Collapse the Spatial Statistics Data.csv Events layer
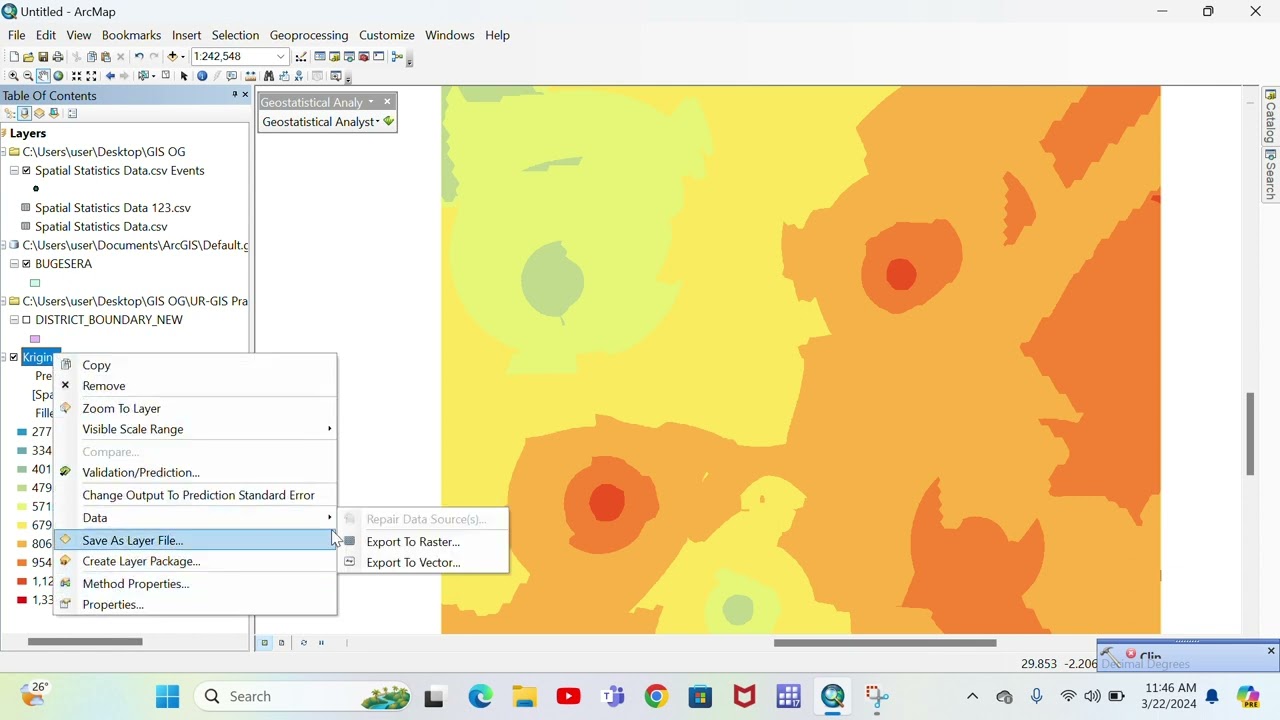Screen dimensions: 1280x720 [14, 171]
